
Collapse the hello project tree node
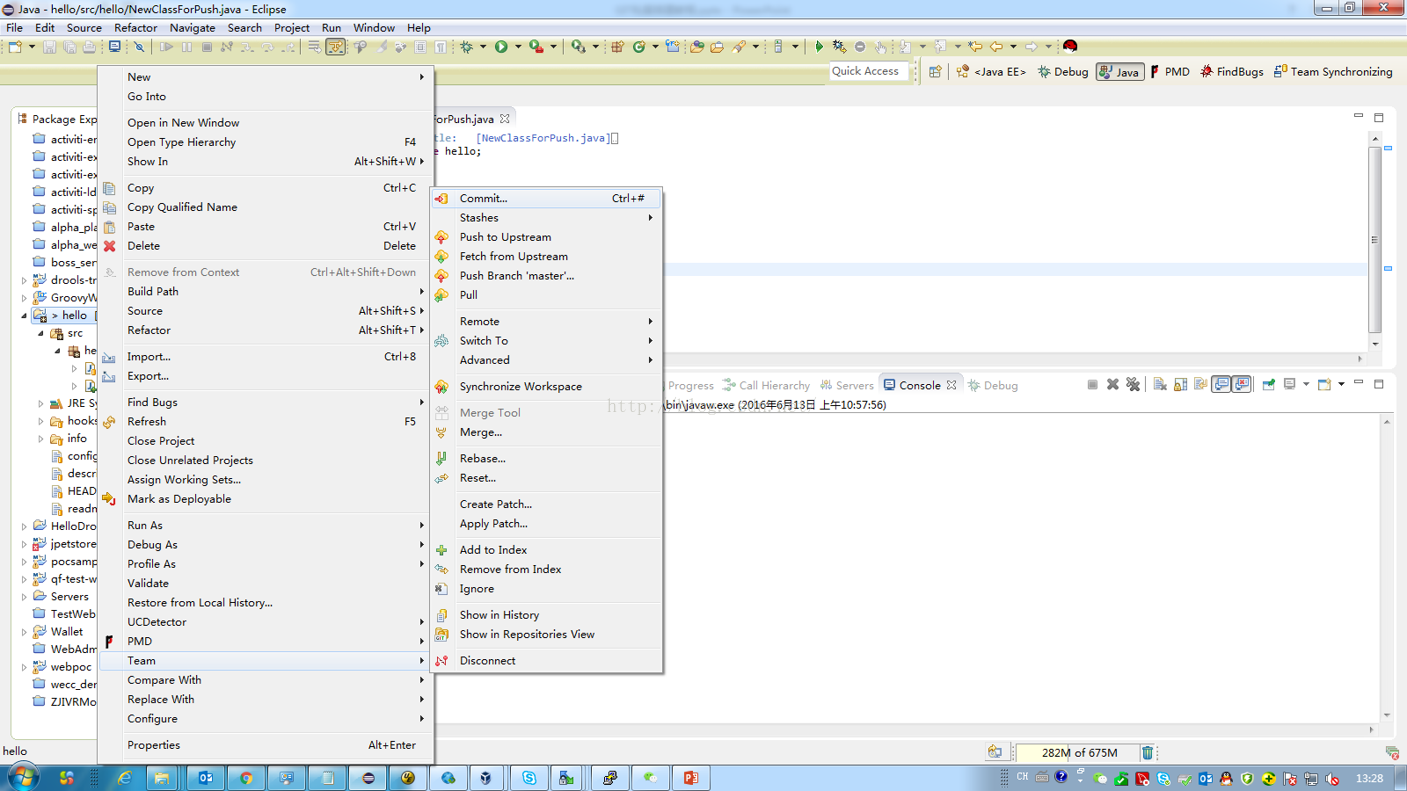tap(25, 316)
